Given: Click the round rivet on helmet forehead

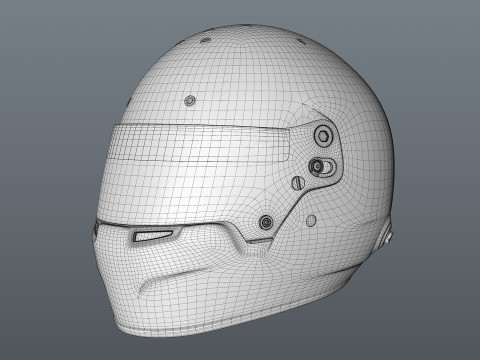Looking at the screenshot, I should pyautogui.click(x=190, y=100).
